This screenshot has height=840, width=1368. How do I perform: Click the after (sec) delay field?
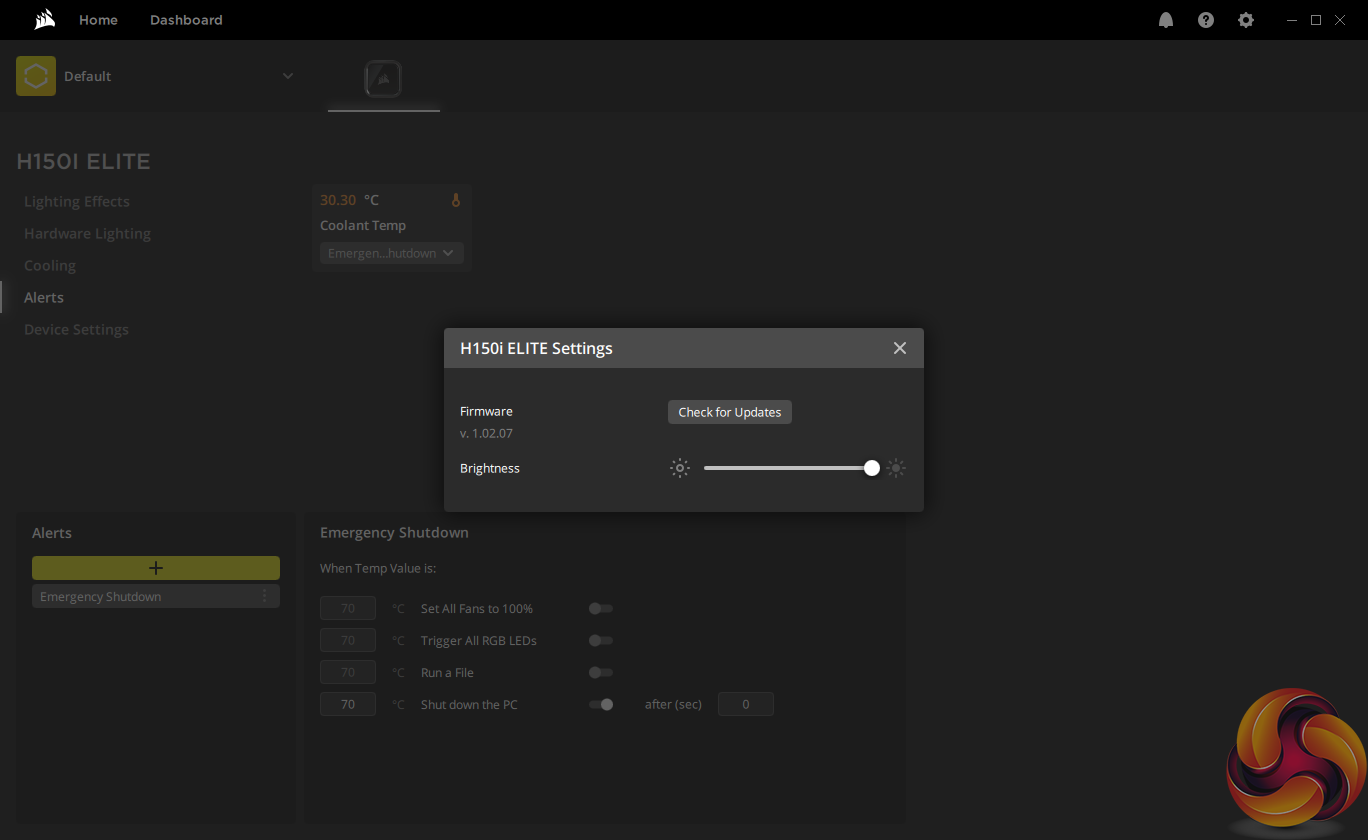(x=746, y=704)
